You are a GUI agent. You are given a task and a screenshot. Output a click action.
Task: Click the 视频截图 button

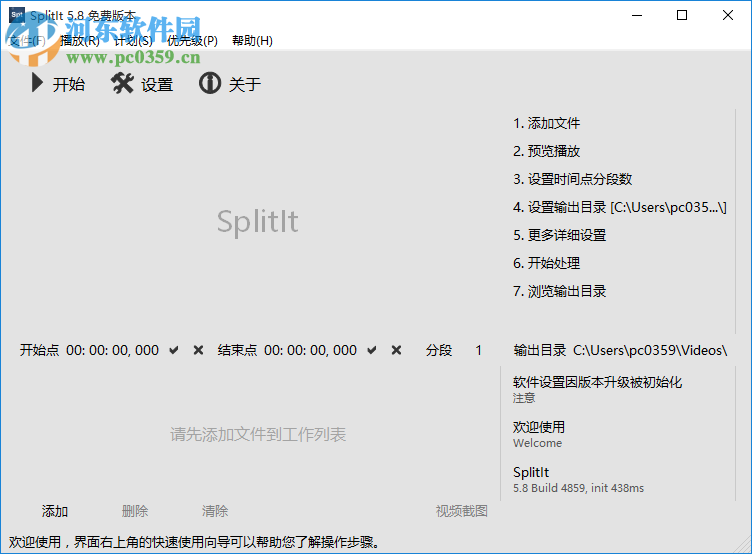coord(461,511)
